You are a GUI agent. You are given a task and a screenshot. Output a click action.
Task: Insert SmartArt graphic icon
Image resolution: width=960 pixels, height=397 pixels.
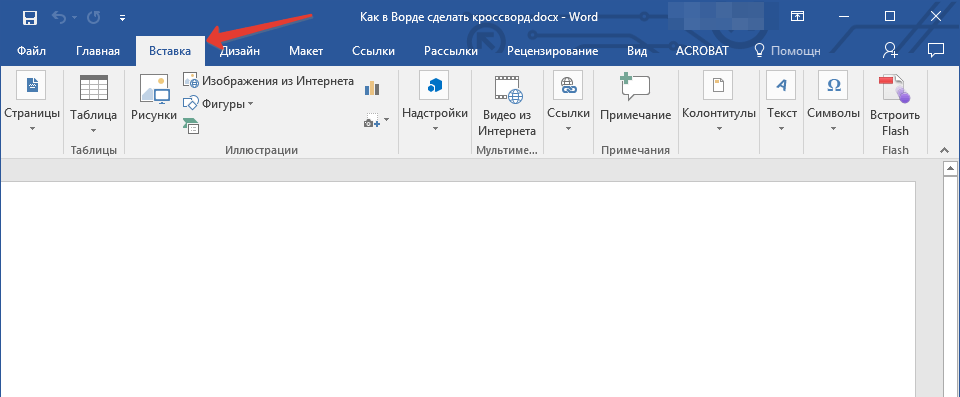(x=191, y=126)
